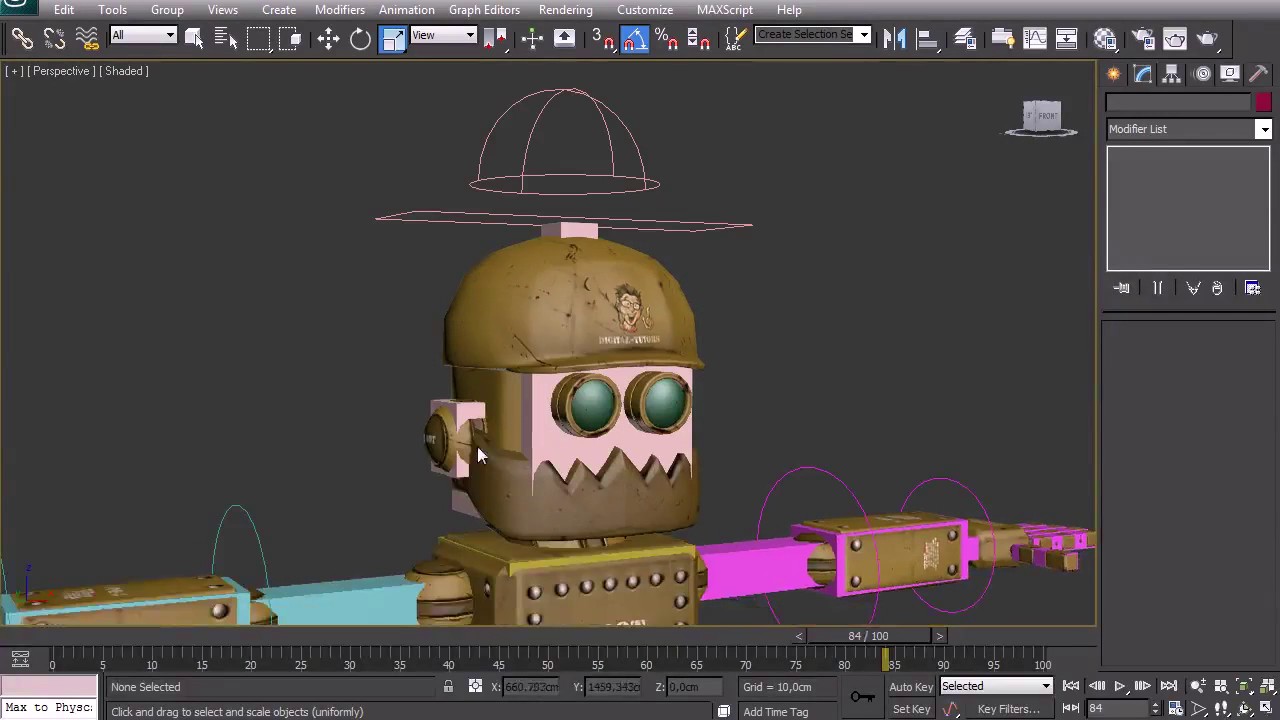Open the Curve Editor icon

point(1035,39)
